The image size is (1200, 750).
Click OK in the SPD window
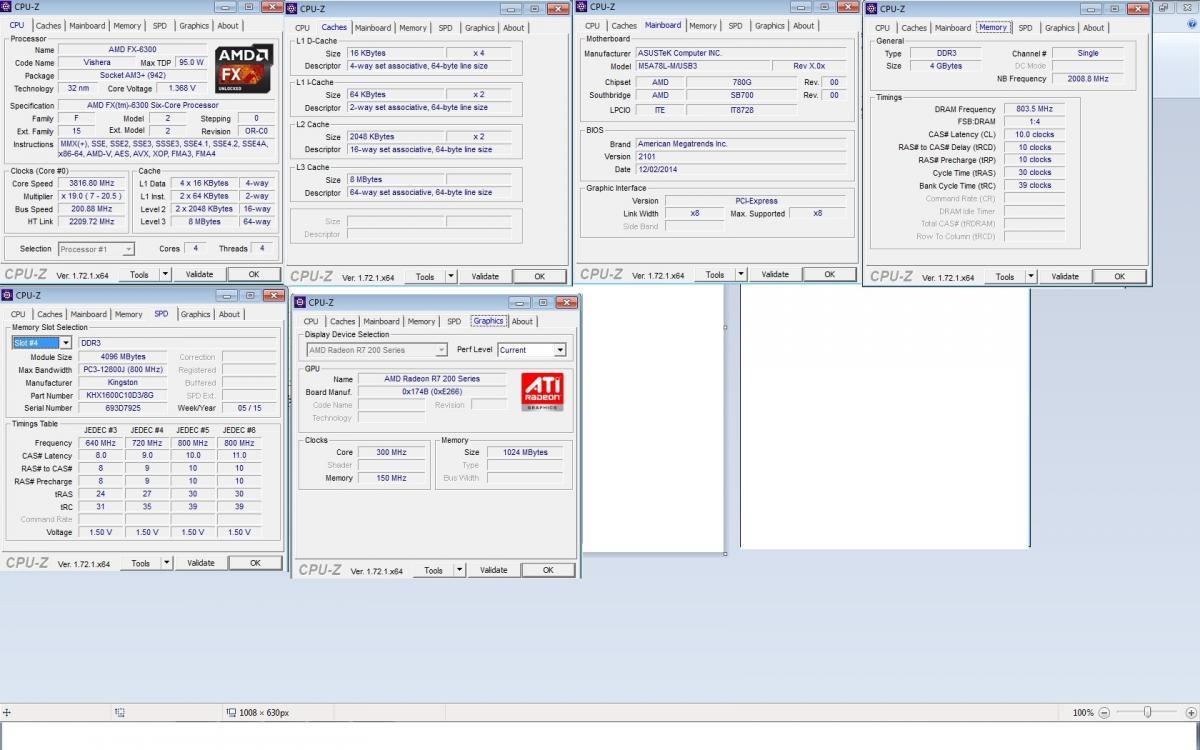point(255,563)
